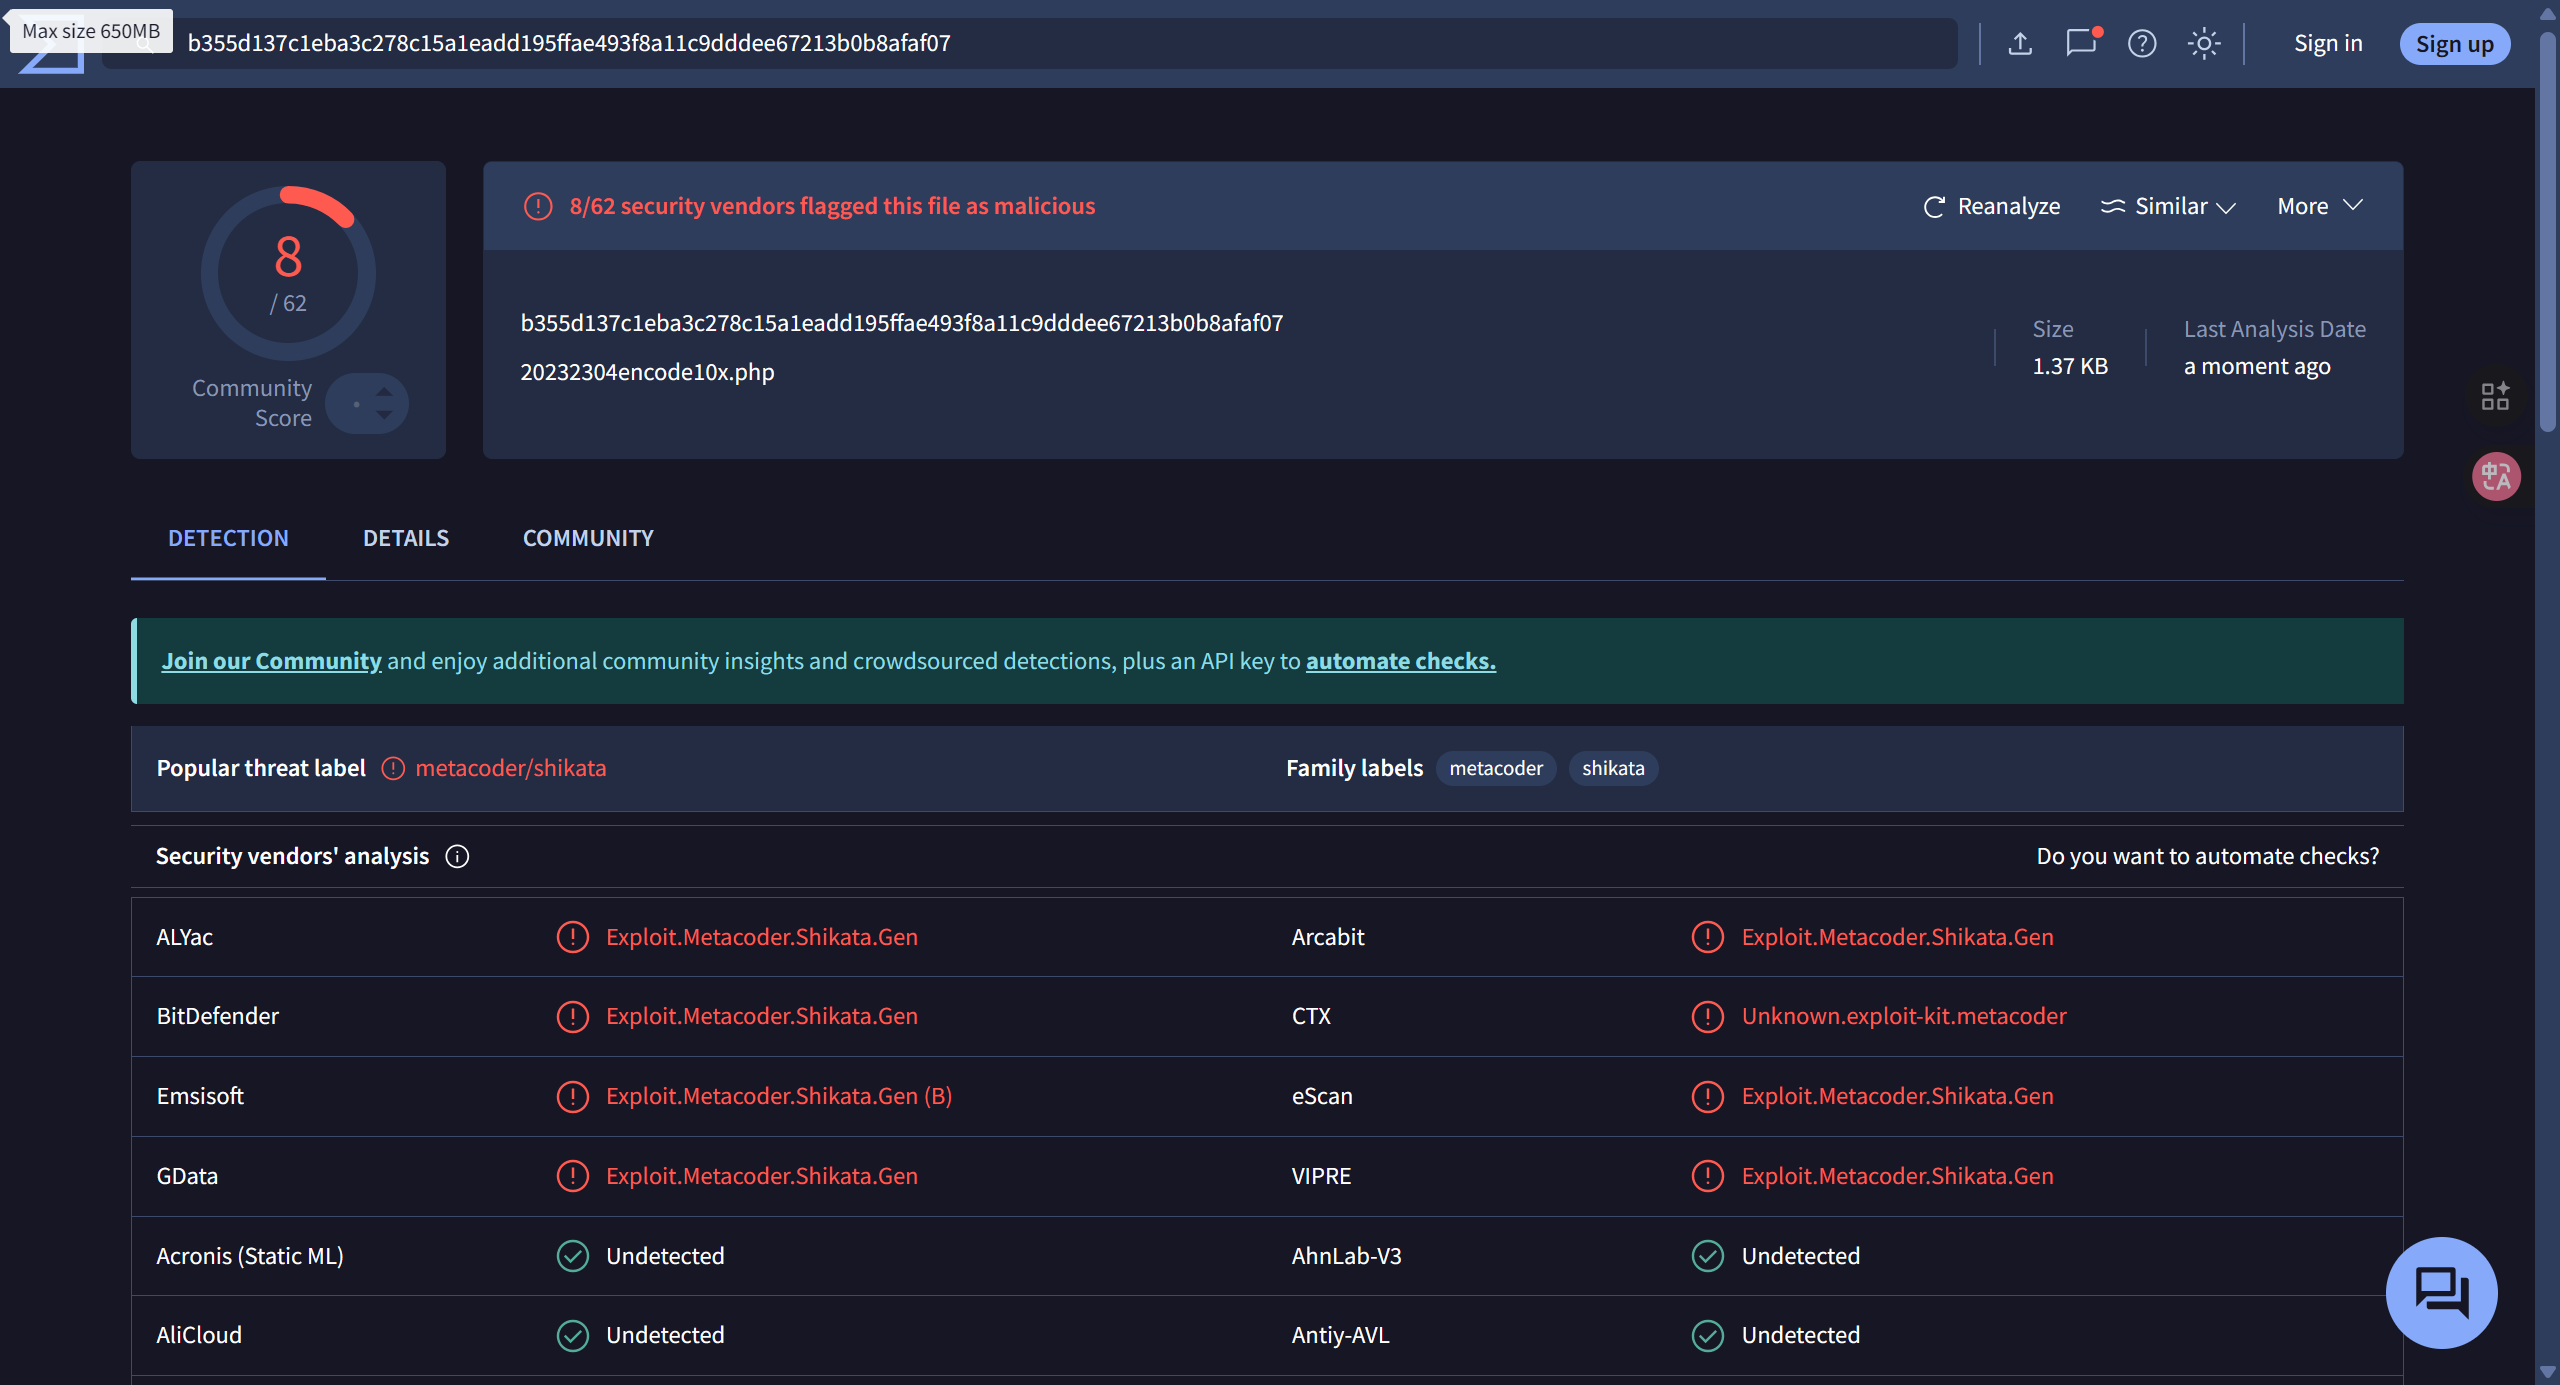This screenshot has width=2560, height=1385.
Task: Click the metacoder family label chip
Action: click(x=1496, y=768)
